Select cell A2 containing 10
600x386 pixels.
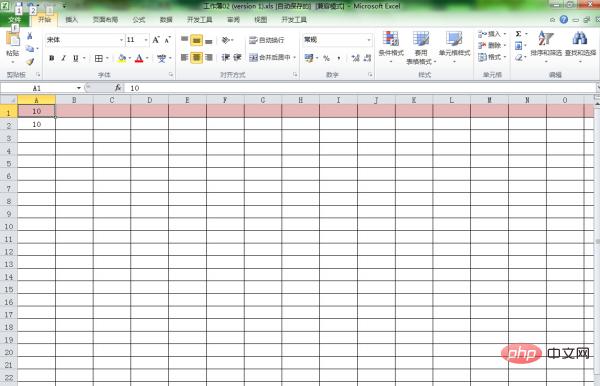(x=36, y=124)
